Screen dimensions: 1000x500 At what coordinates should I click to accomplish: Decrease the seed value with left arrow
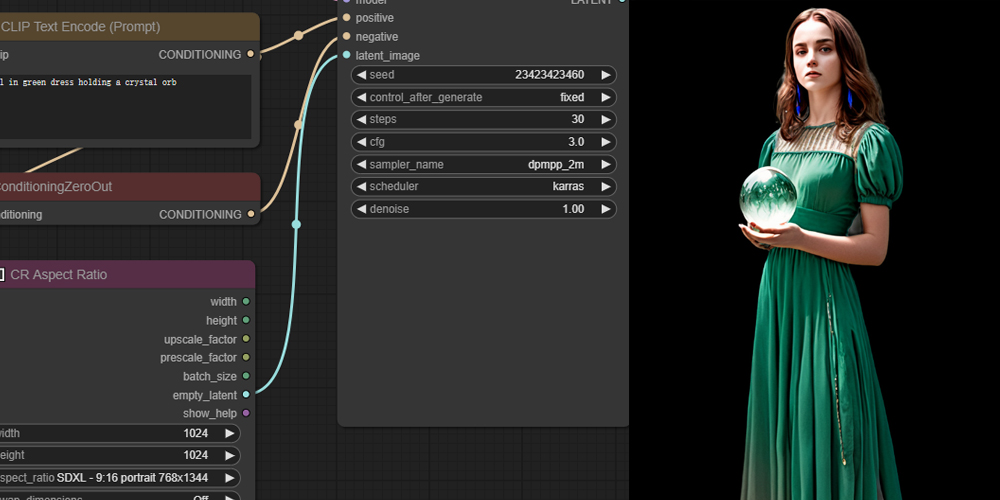[361, 75]
